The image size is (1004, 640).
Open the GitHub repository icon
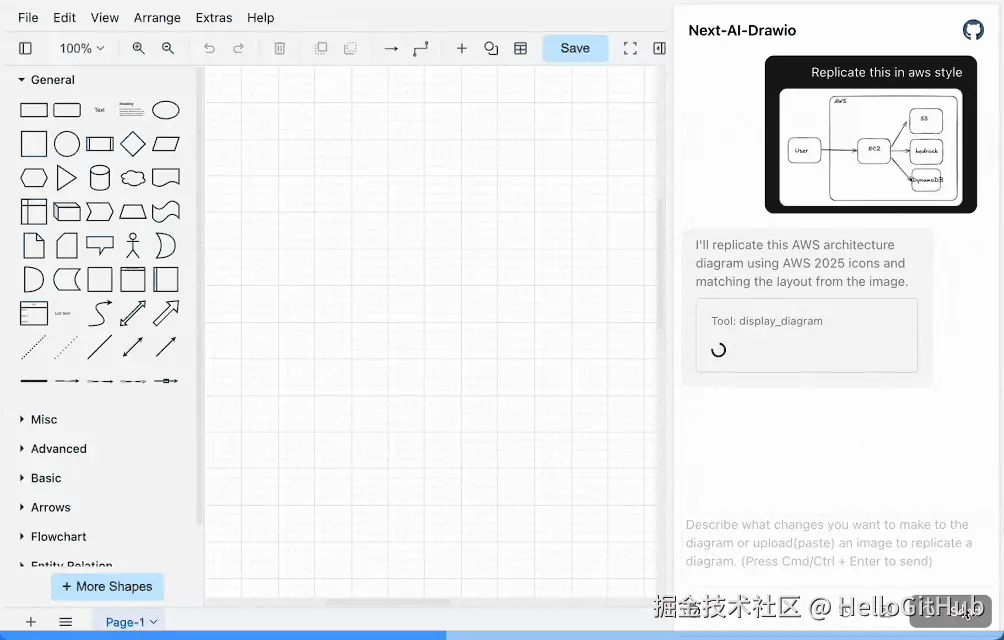click(972, 30)
